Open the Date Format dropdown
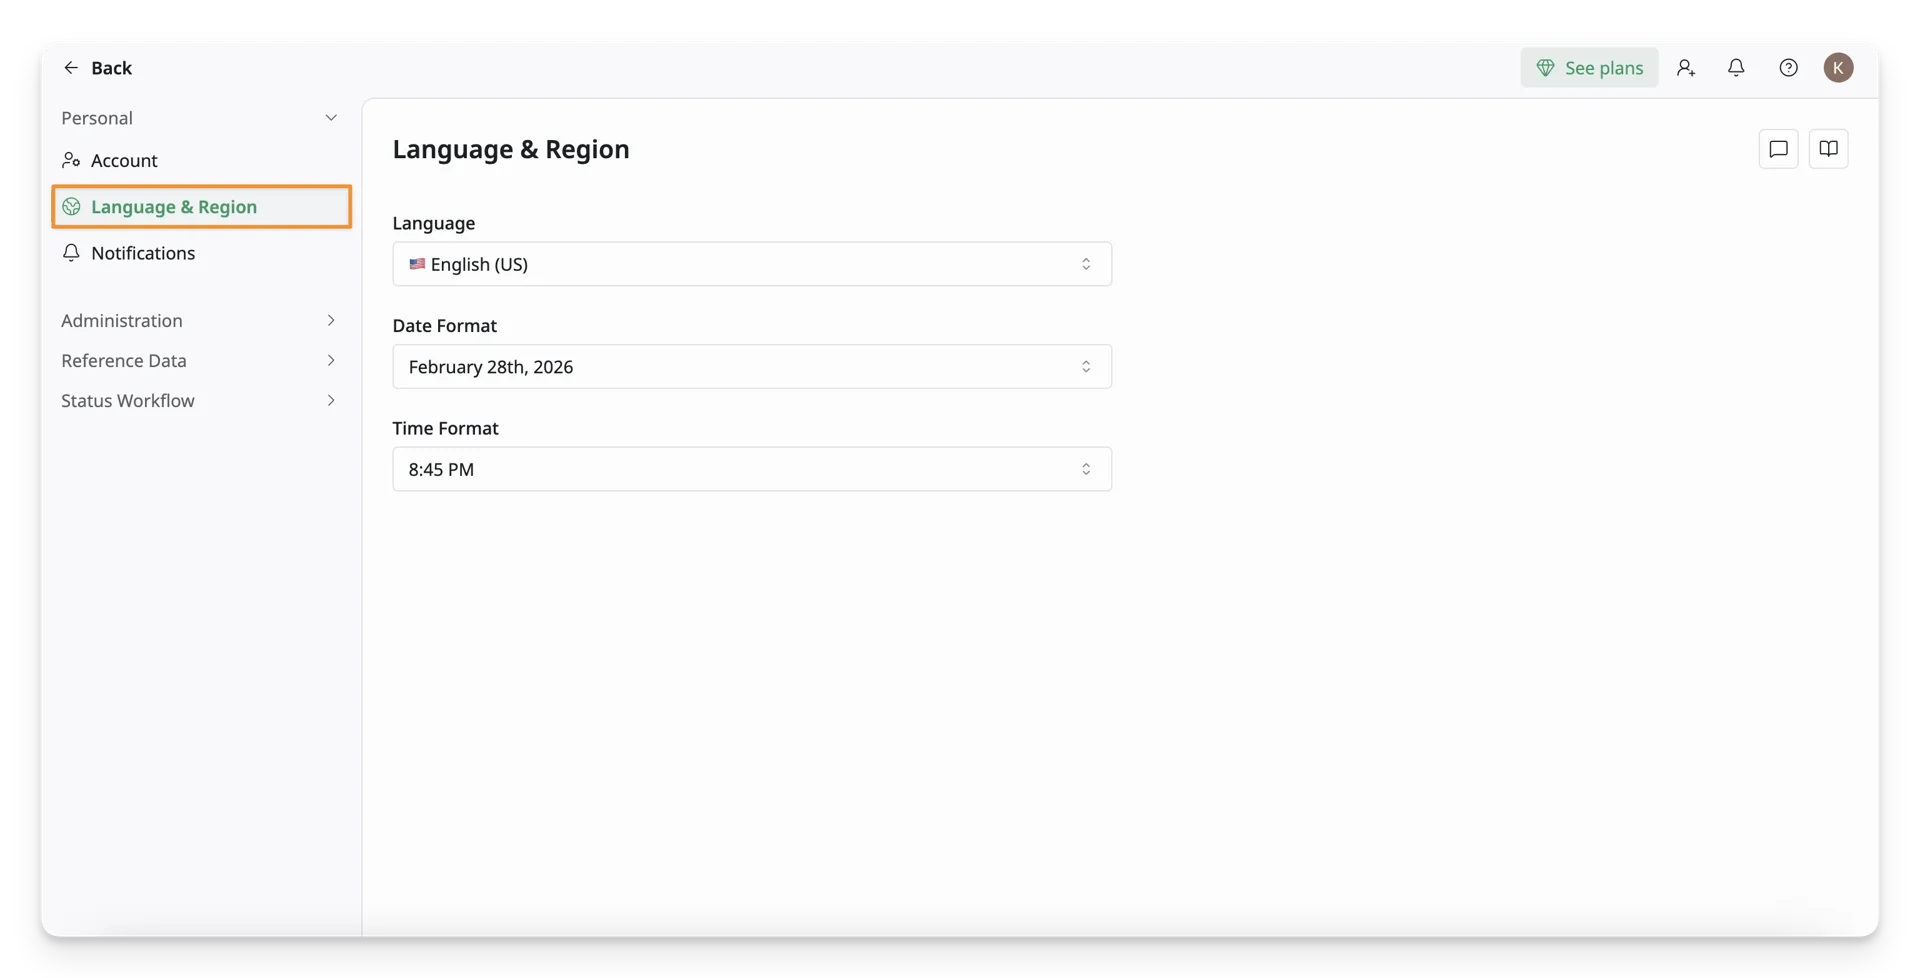This screenshot has height=978, width=1920. click(752, 367)
